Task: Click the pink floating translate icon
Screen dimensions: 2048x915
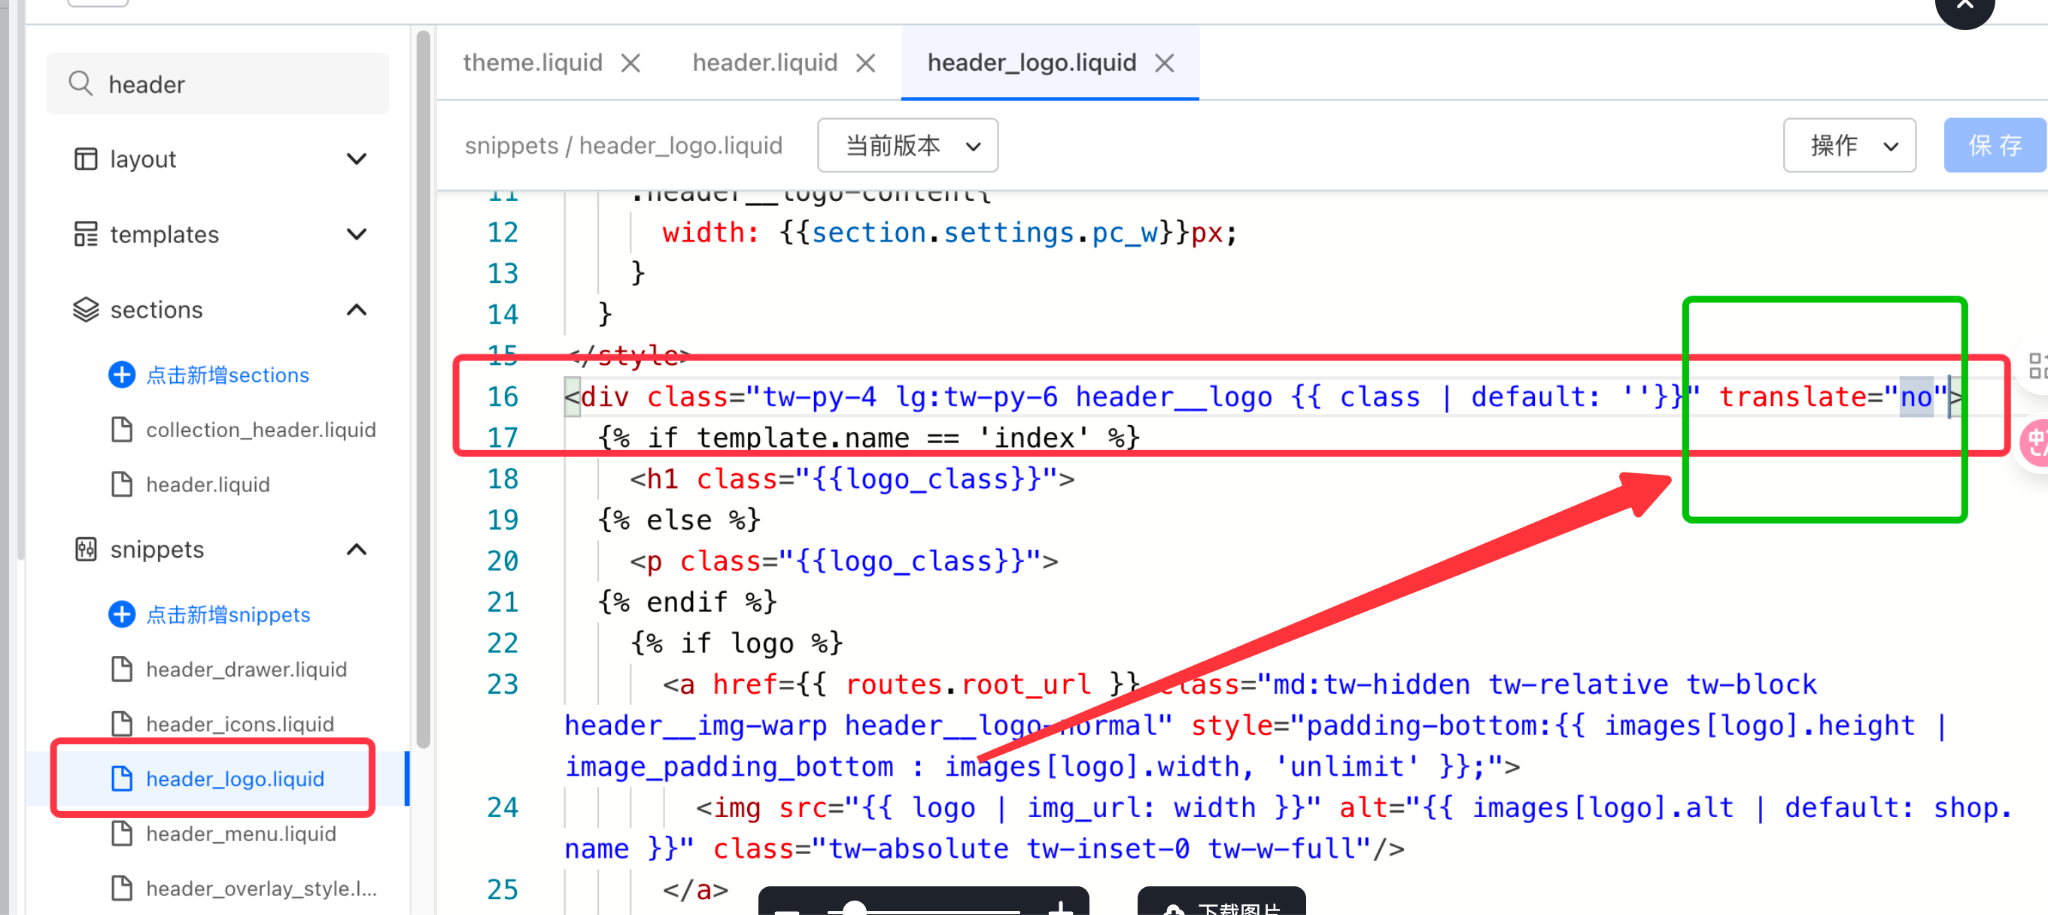Action: pos(2035,443)
